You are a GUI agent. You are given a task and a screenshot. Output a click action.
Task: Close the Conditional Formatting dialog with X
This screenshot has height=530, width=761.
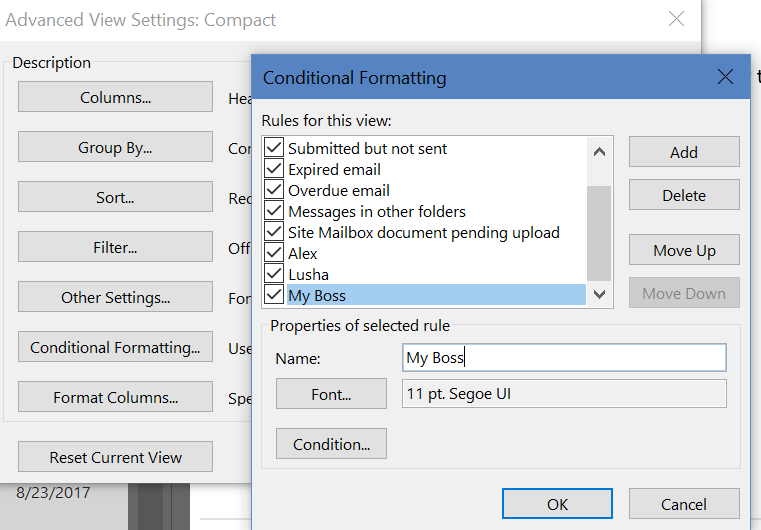[727, 77]
